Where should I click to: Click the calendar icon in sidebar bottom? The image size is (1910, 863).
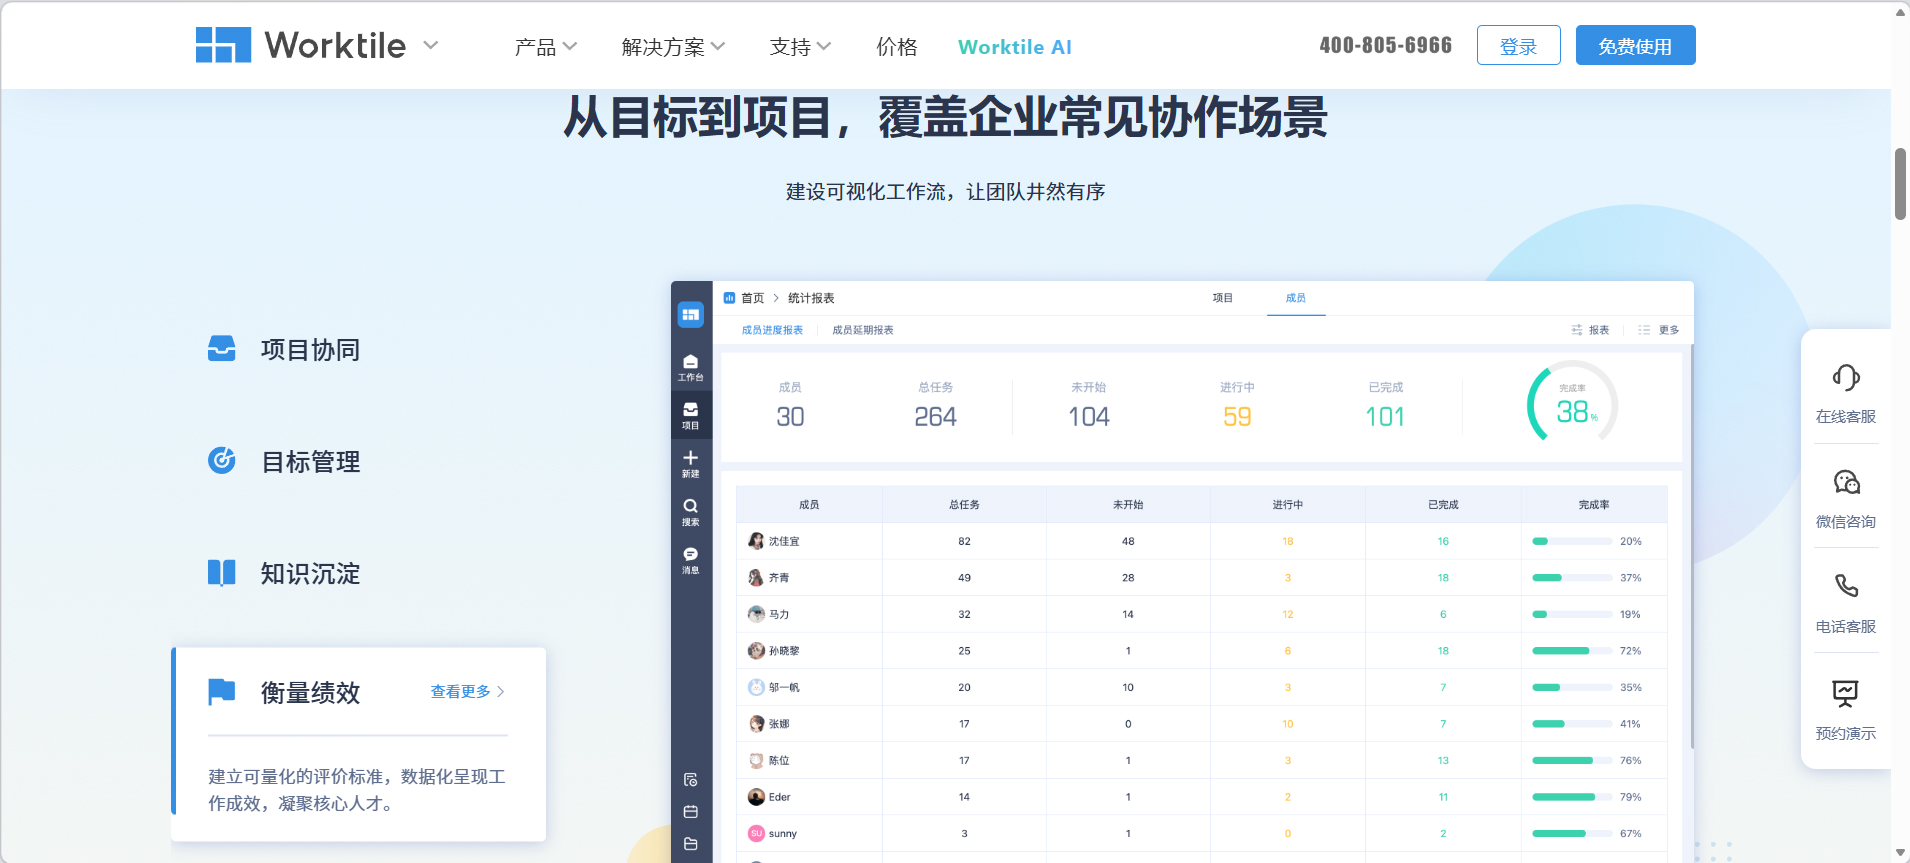point(690,812)
